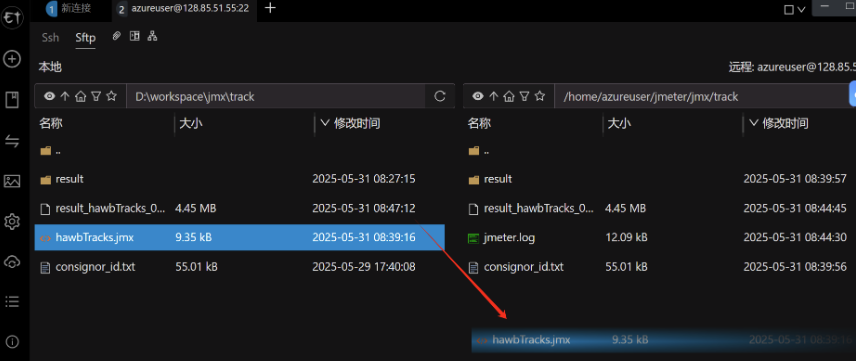The height and width of the screenshot is (361, 856).
Task: Switch to the Ssh tab
Action: (50, 38)
